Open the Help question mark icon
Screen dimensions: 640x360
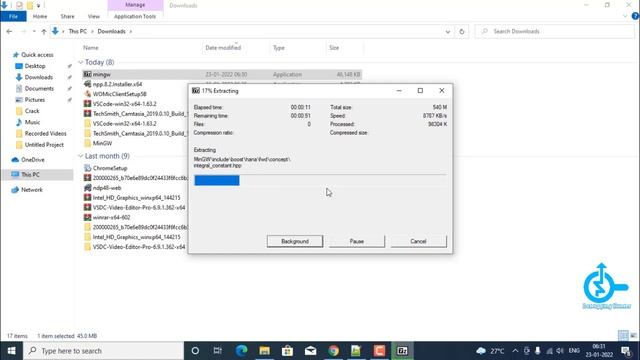tap(635, 16)
